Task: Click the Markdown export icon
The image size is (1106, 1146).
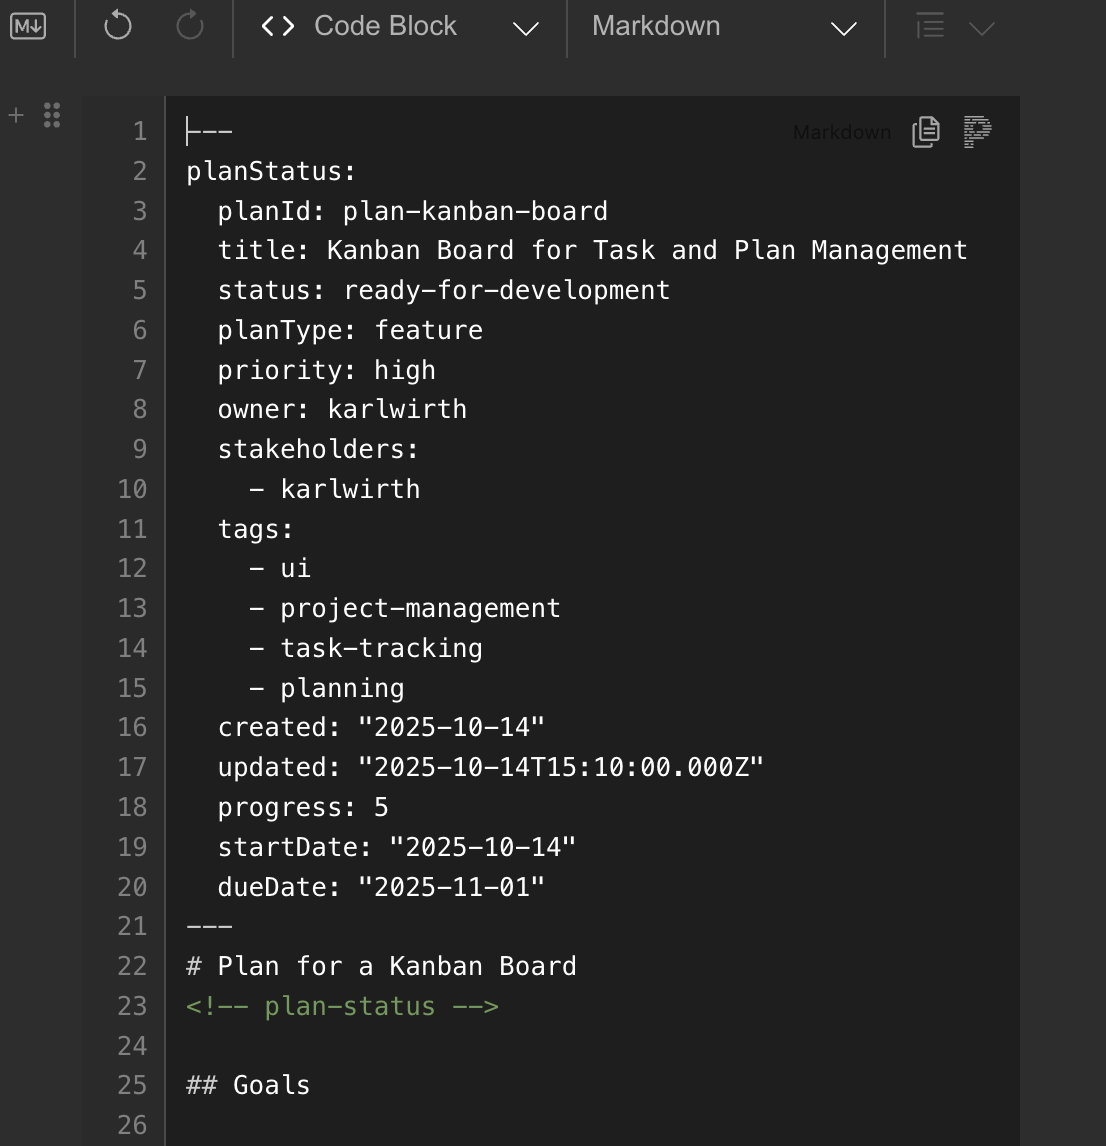Action: click(29, 25)
